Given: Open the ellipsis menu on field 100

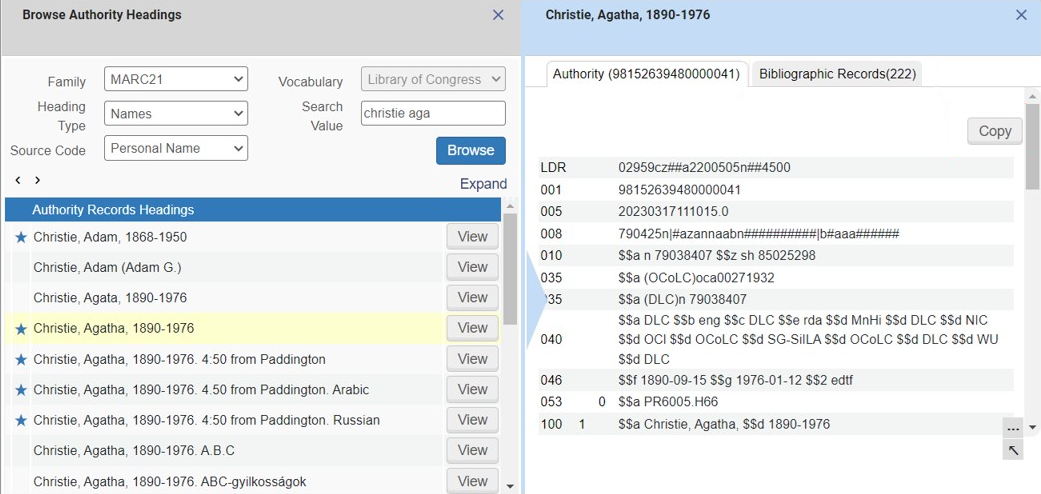Looking at the screenshot, I should (1012, 428).
